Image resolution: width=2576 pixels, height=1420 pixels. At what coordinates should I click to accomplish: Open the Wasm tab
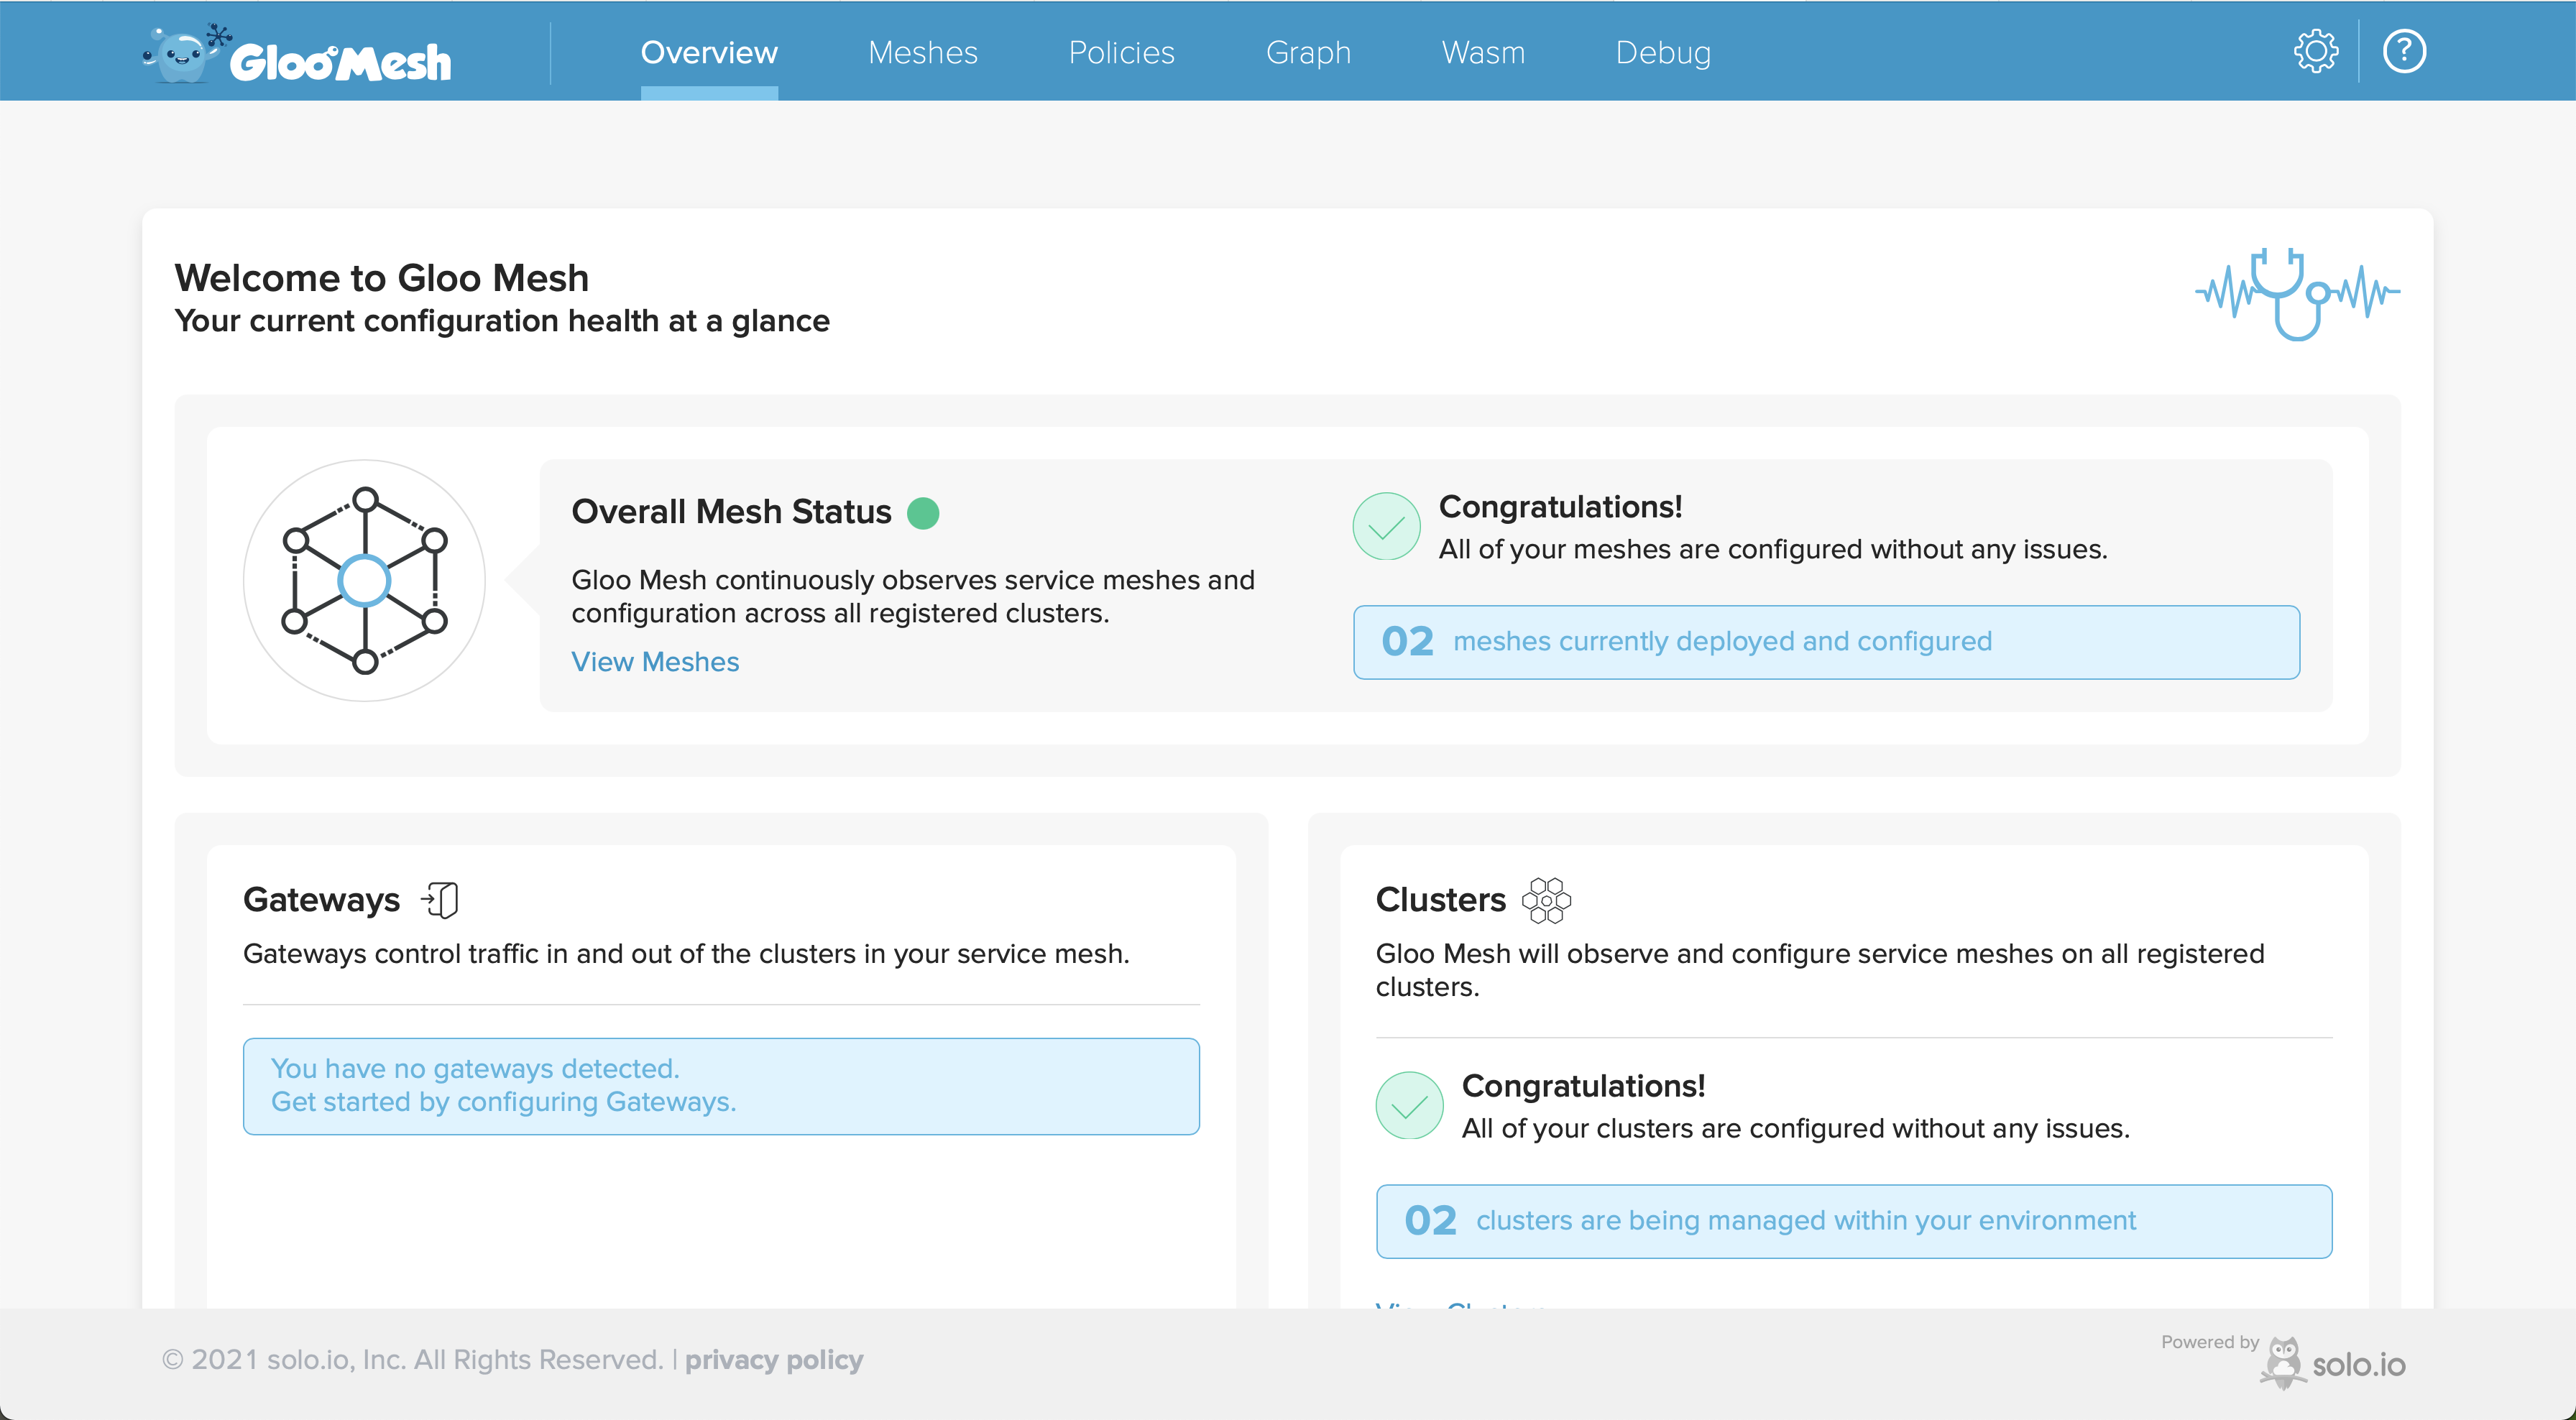coord(1483,52)
